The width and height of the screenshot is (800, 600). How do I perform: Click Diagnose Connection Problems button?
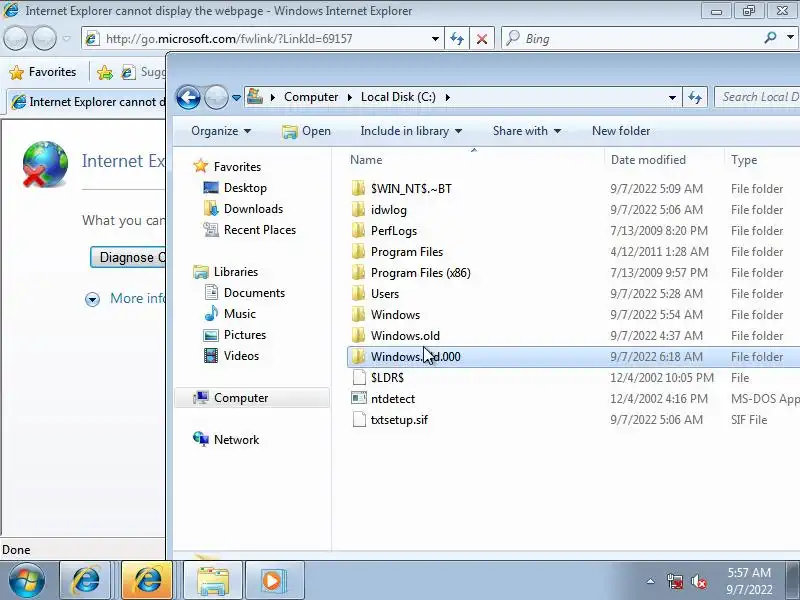[128, 257]
